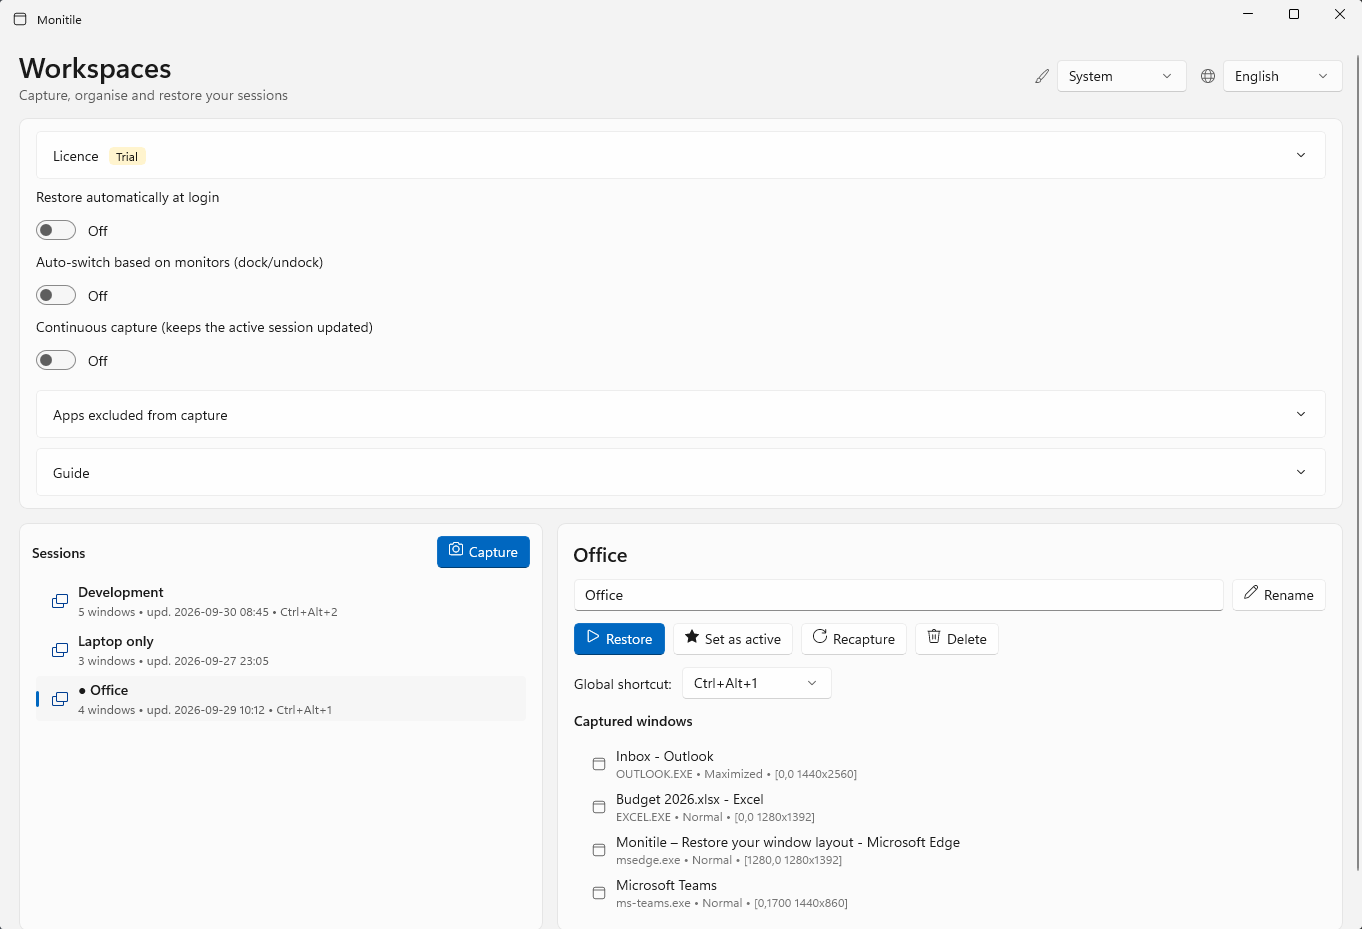Open the English language dropdown
Image resolution: width=1362 pixels, height=929 pixels.
[1282, 76]
